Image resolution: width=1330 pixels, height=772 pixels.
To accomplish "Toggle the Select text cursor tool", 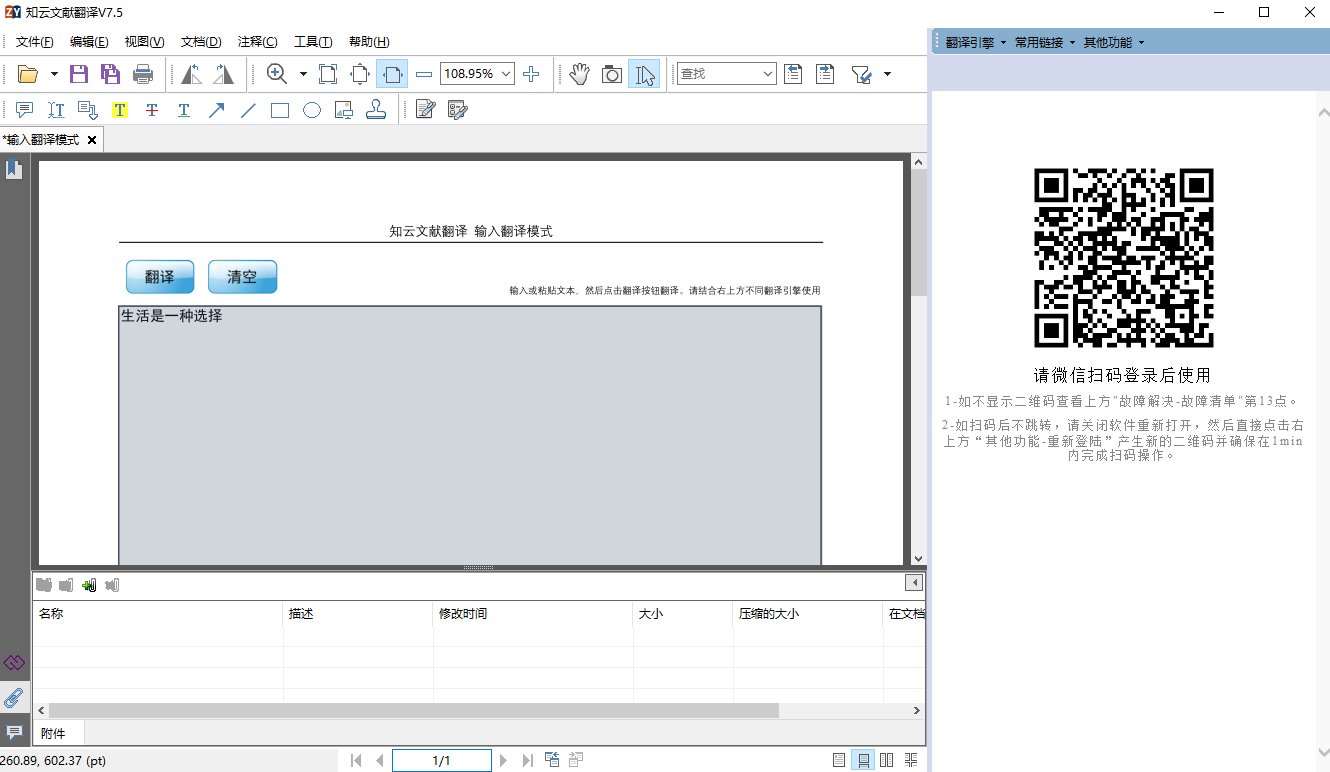I will [644, 74].
